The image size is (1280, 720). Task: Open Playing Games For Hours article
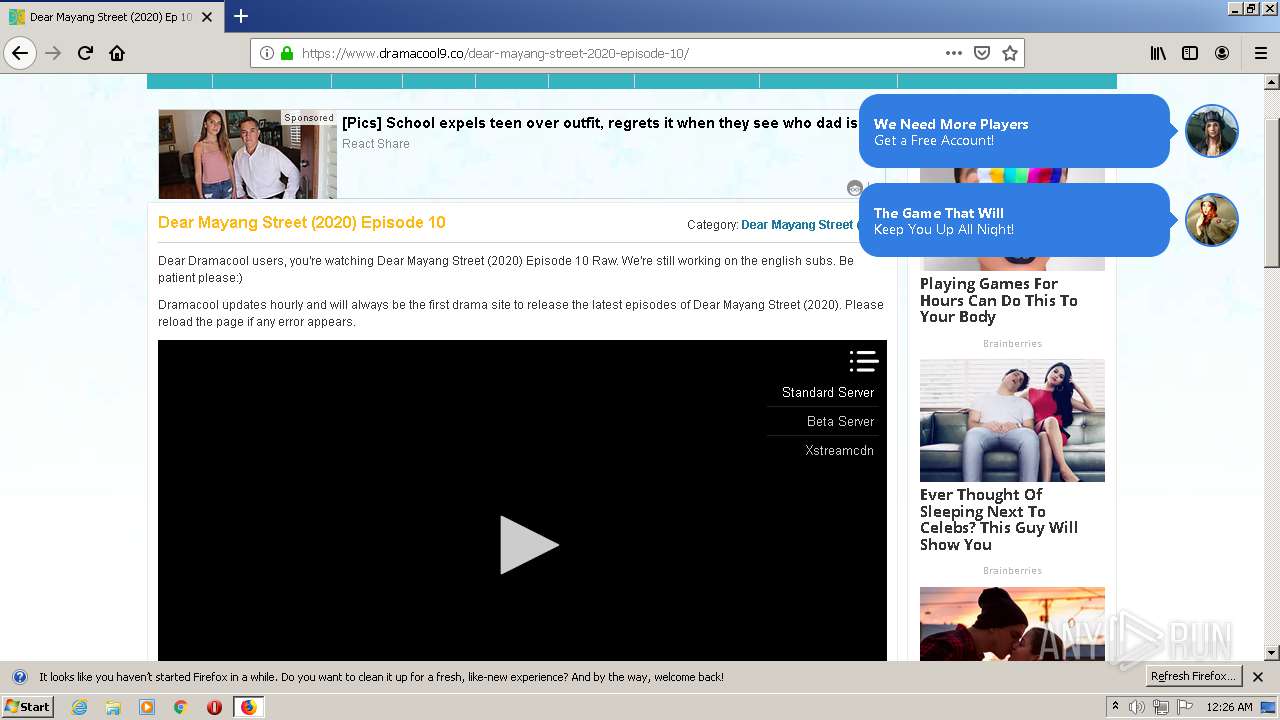coord(998,300)
